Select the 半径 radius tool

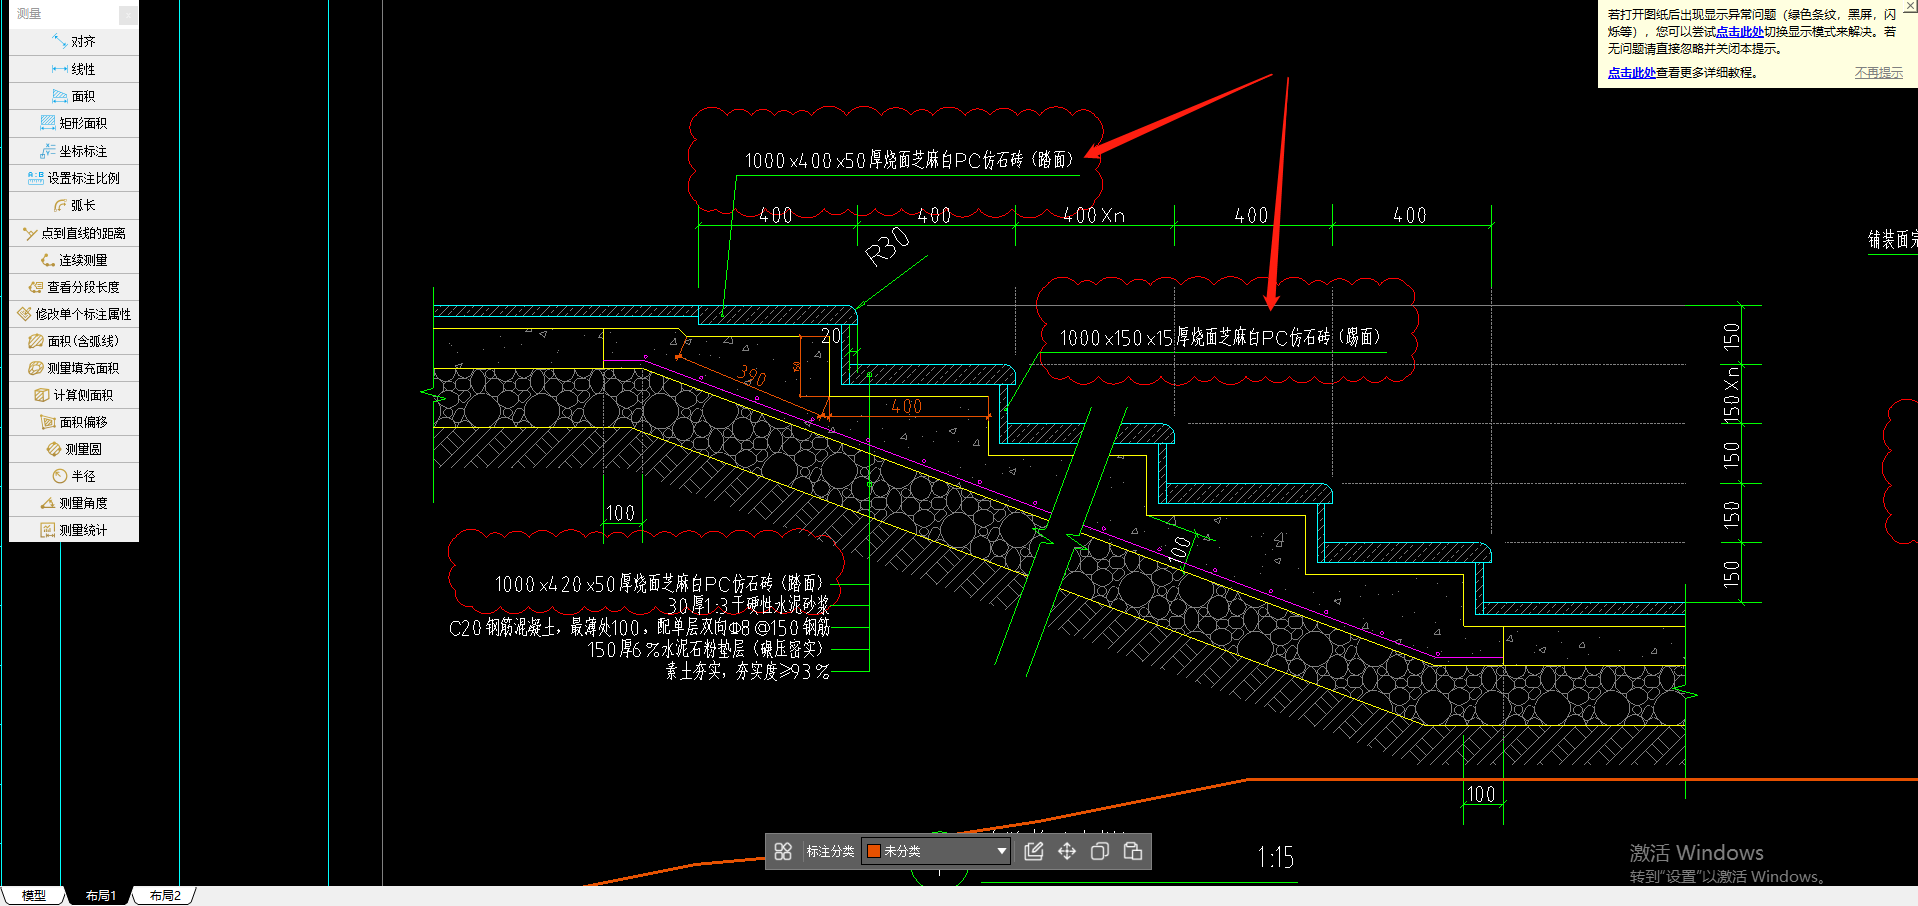click(x=74, y=476)
